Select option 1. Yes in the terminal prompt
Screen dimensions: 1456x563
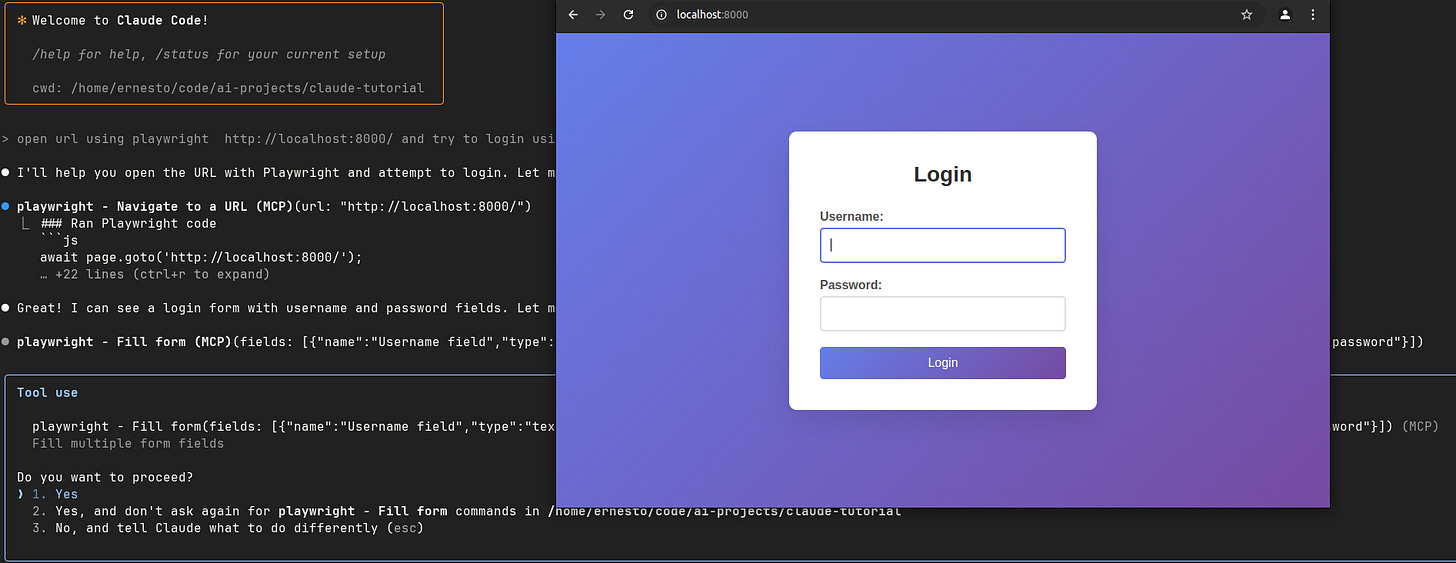pyautogui.click(x=55, y=494)
